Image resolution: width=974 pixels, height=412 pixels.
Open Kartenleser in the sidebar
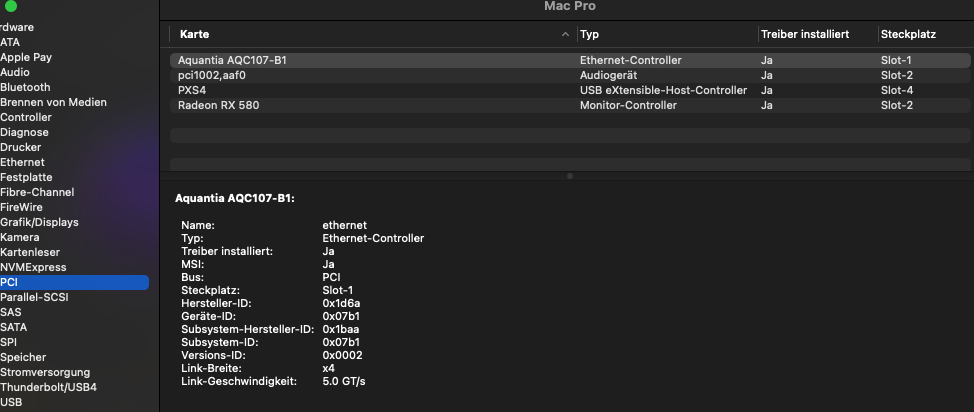point(30,252)
